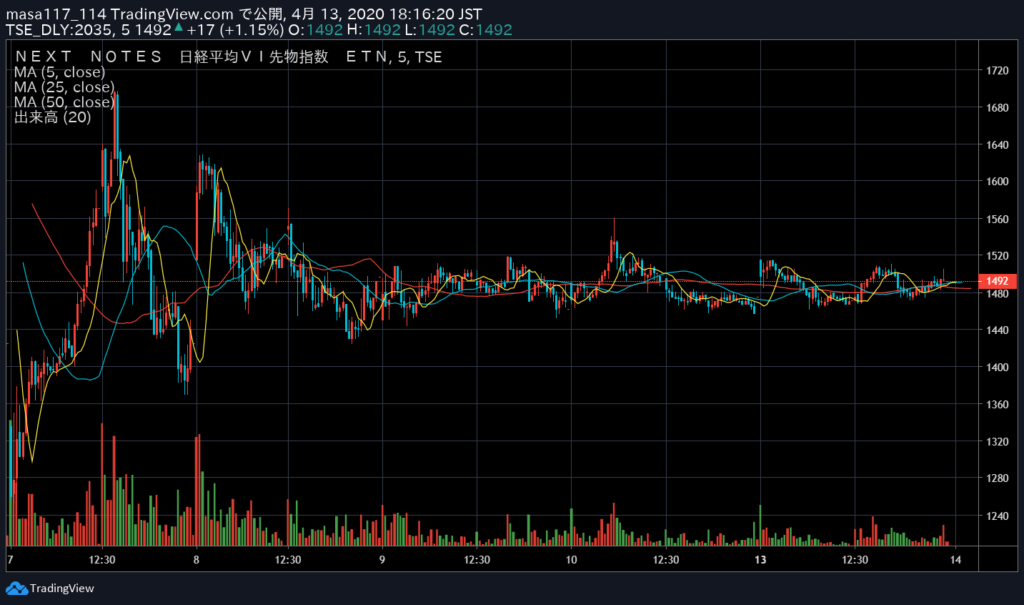The width and height of the screenshot is (1024, 605).
Task: Click the masa117_114 author name
Action: point(56,14)
